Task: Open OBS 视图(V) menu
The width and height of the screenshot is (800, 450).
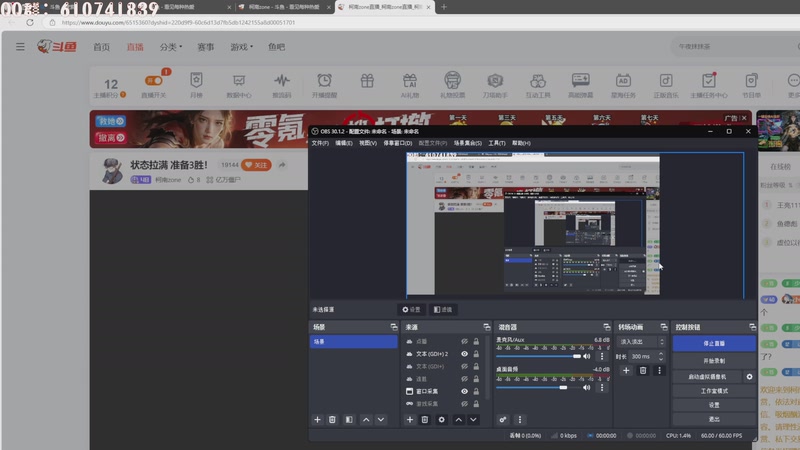Action: (368, 143)
